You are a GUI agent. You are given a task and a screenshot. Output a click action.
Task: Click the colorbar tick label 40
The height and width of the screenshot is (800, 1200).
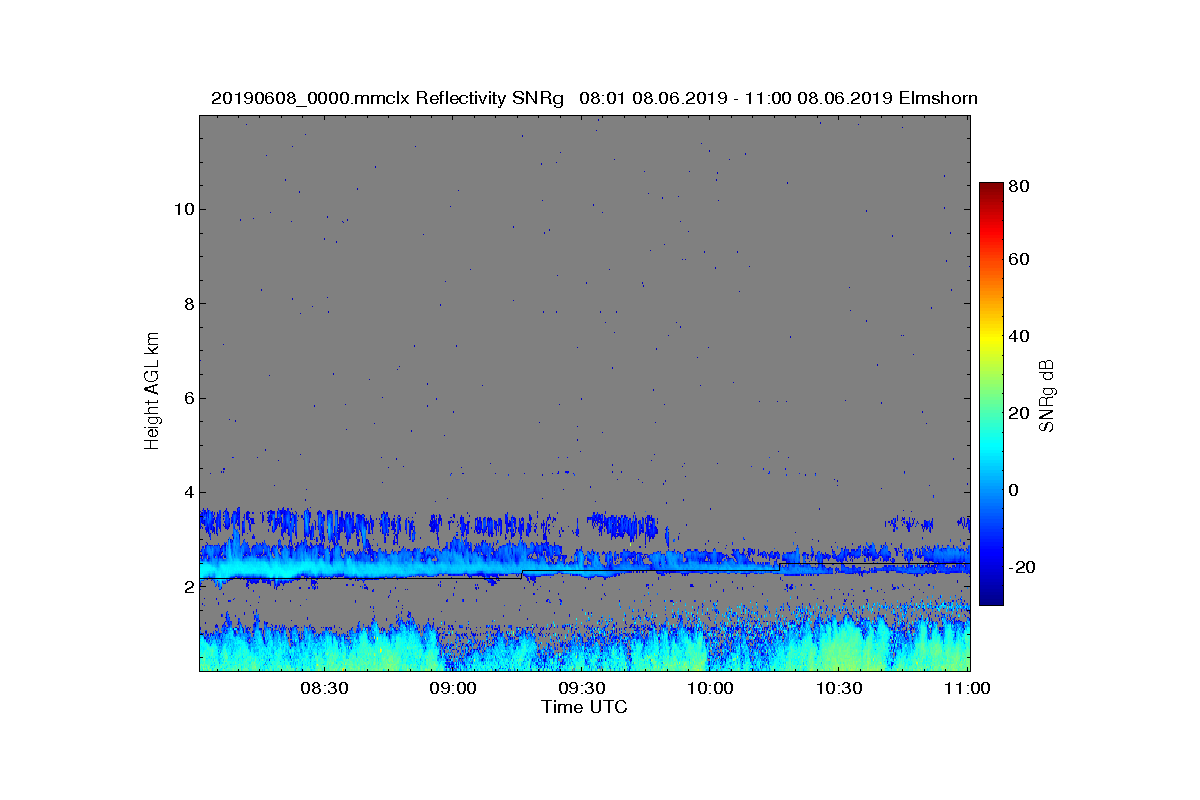click(1020, 336)
